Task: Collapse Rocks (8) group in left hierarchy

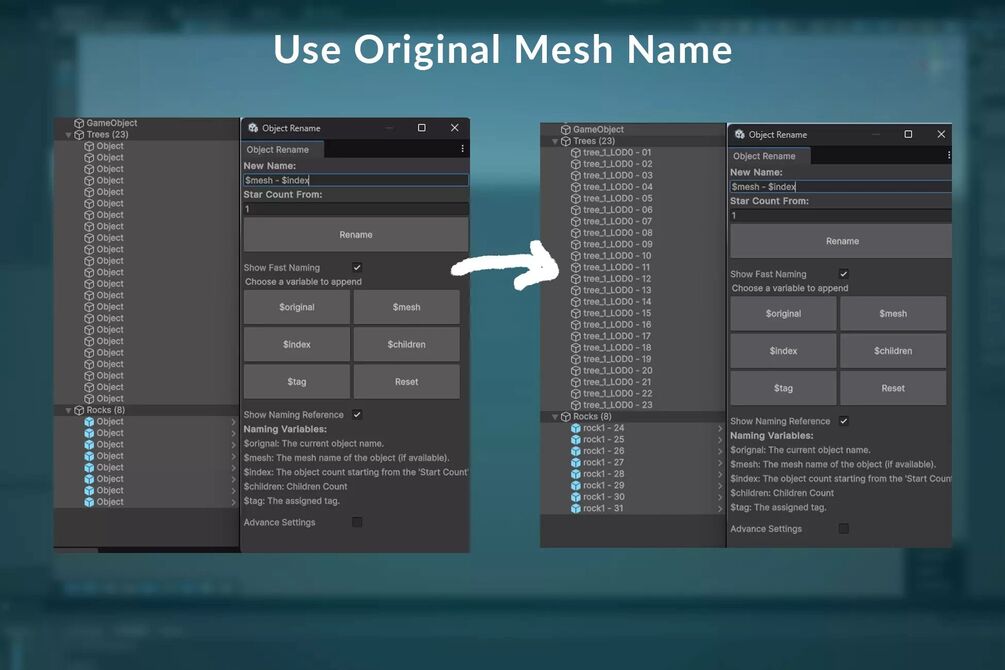Action: [68, 410]
